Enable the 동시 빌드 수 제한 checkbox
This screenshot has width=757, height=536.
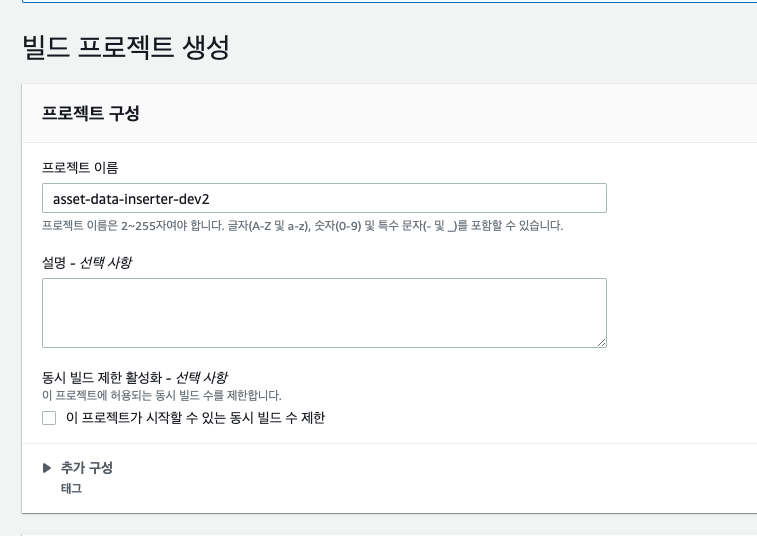point(49,418)
